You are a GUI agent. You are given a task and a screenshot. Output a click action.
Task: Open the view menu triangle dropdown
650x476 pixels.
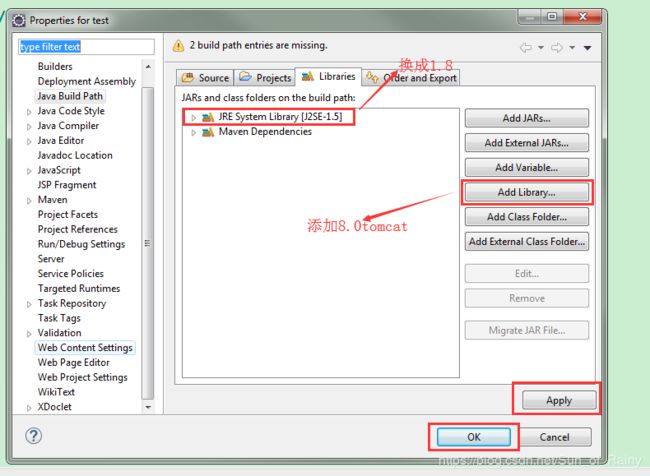tap(587, 48)
